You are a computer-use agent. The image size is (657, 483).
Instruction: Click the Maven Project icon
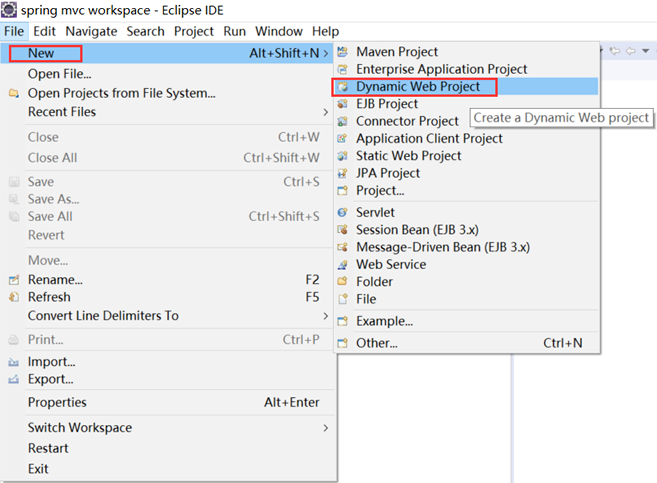point(343,52)
